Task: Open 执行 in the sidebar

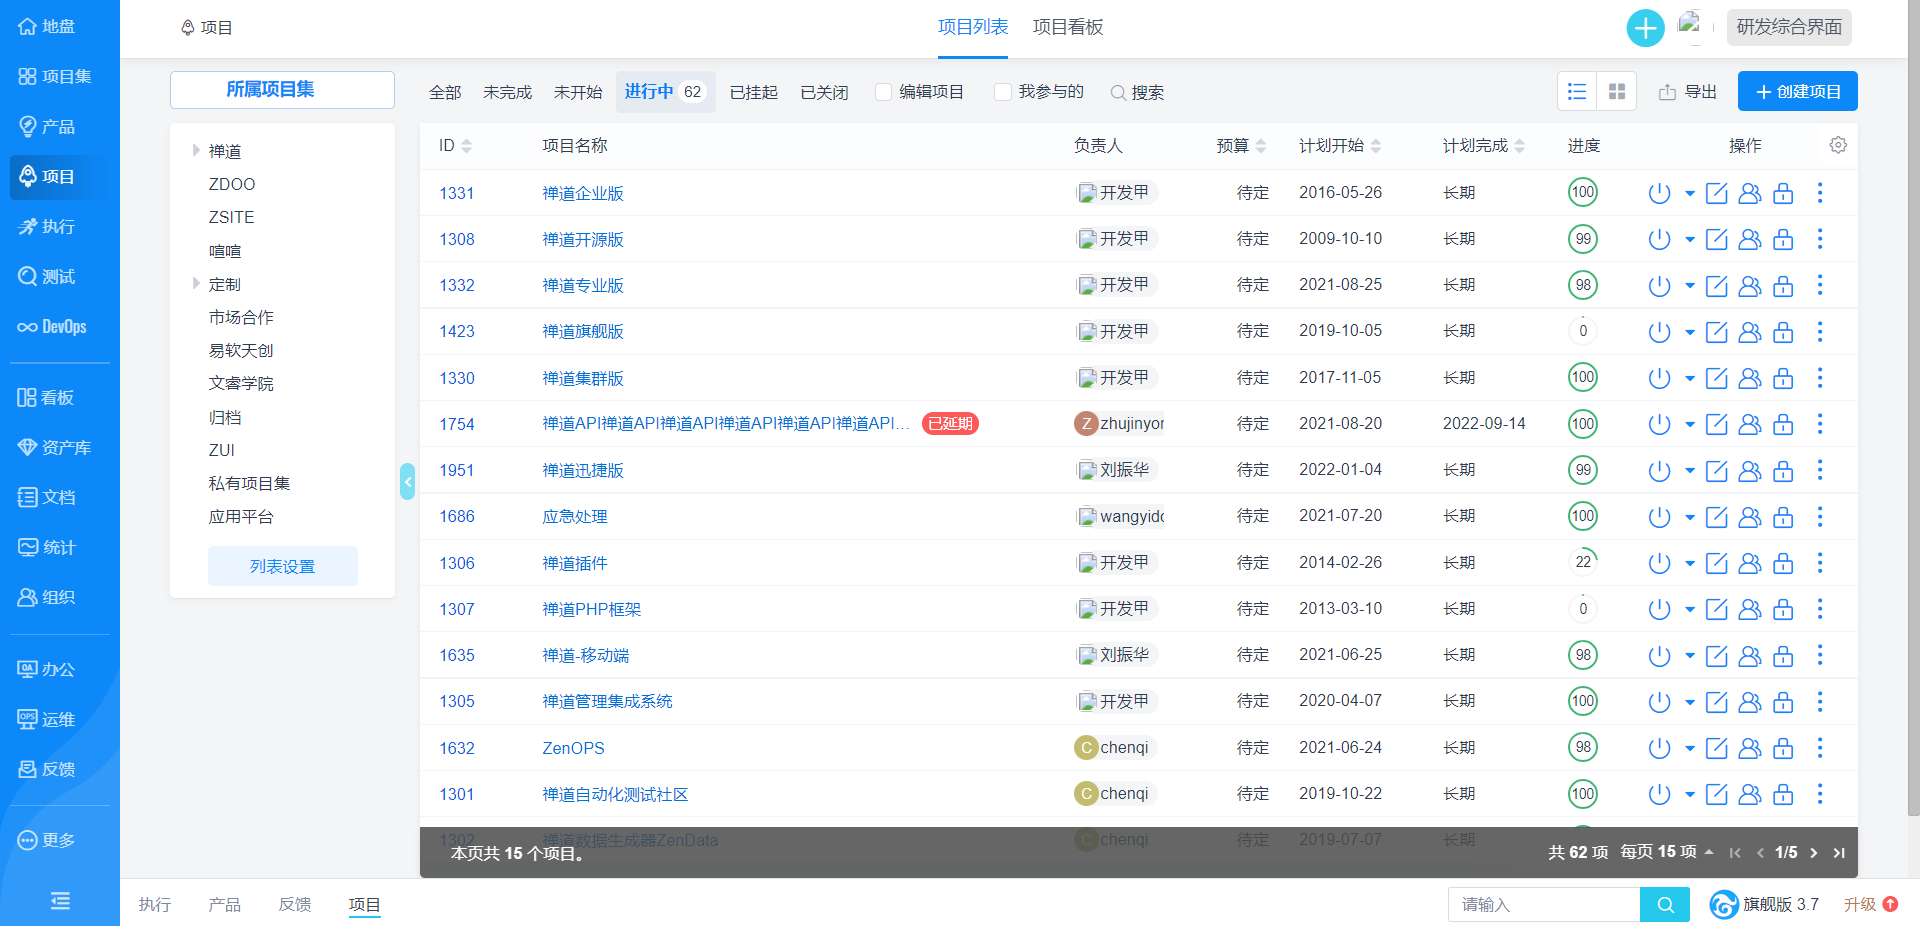Action: pos(47,226)
